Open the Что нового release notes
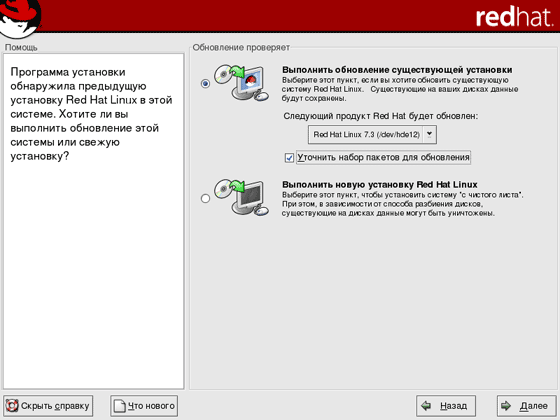This screenshot has width=560, height=420. (144, 406)
